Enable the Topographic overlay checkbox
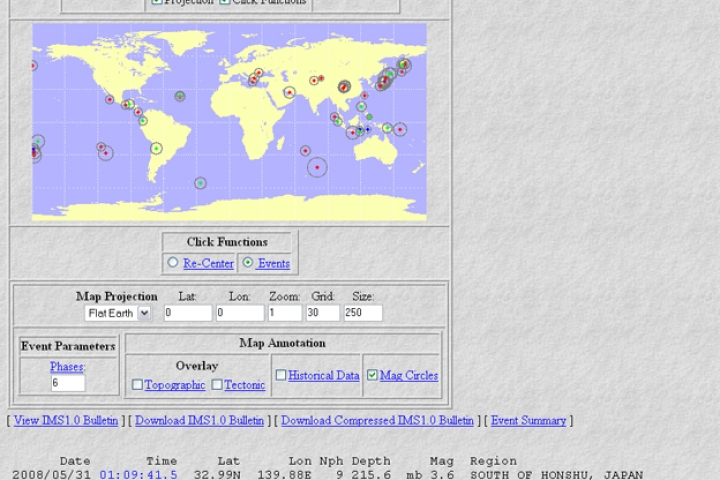 pyautogui.click(x=137, y=384)
